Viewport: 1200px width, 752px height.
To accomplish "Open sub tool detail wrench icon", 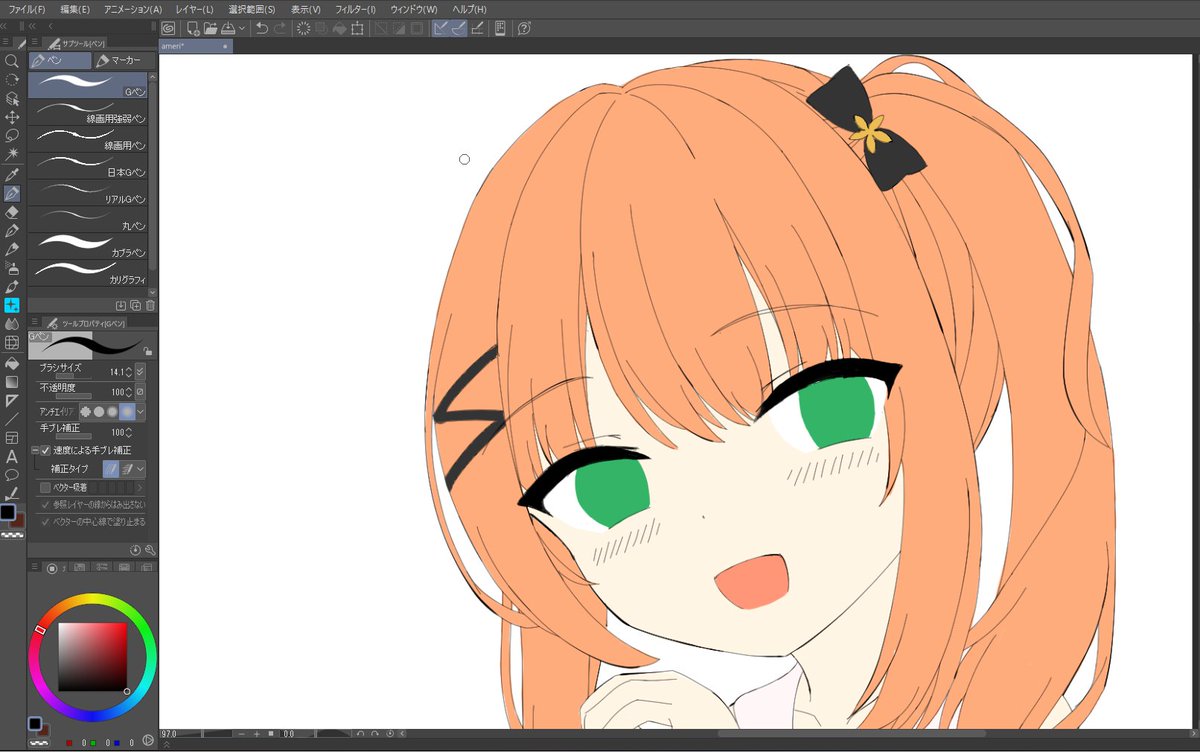I will coord(150,550).
